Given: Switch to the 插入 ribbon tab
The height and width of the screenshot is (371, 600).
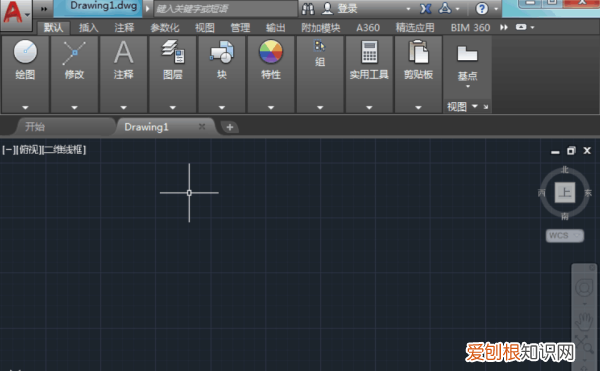Looking at the screenshot, I should point(89,28).
